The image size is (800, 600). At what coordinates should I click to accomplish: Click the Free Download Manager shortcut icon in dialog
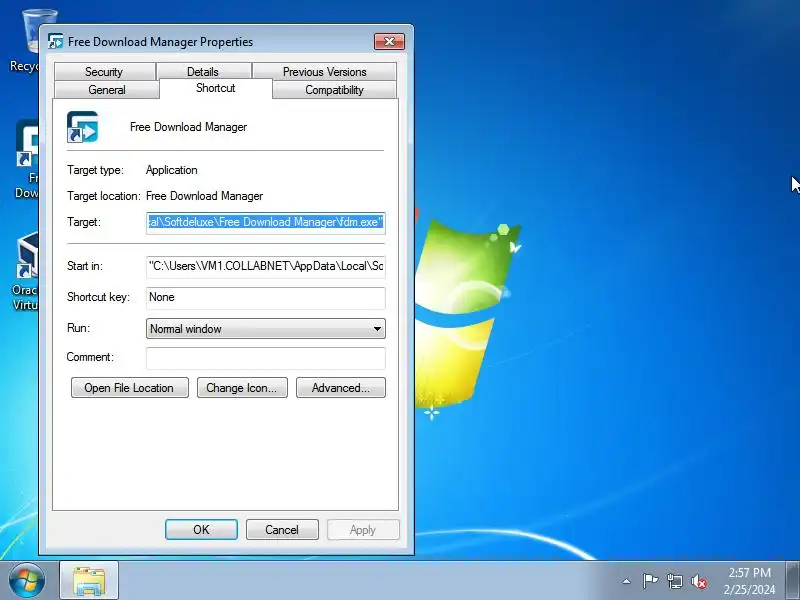(x=82, y=127)
